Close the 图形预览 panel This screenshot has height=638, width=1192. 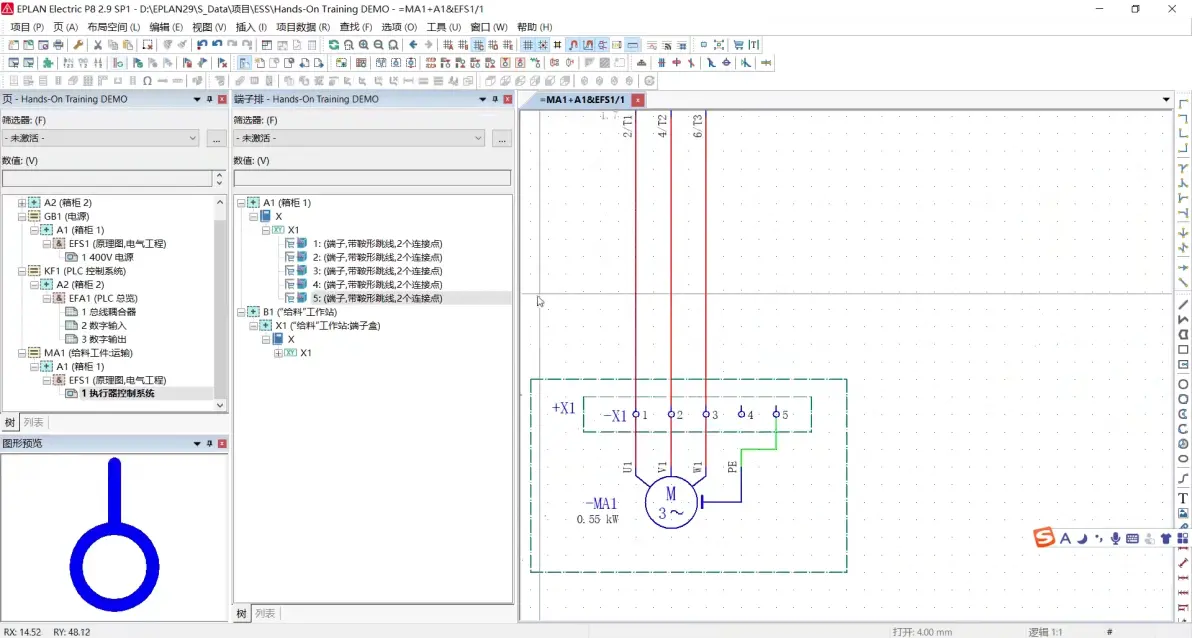point(222,443)
